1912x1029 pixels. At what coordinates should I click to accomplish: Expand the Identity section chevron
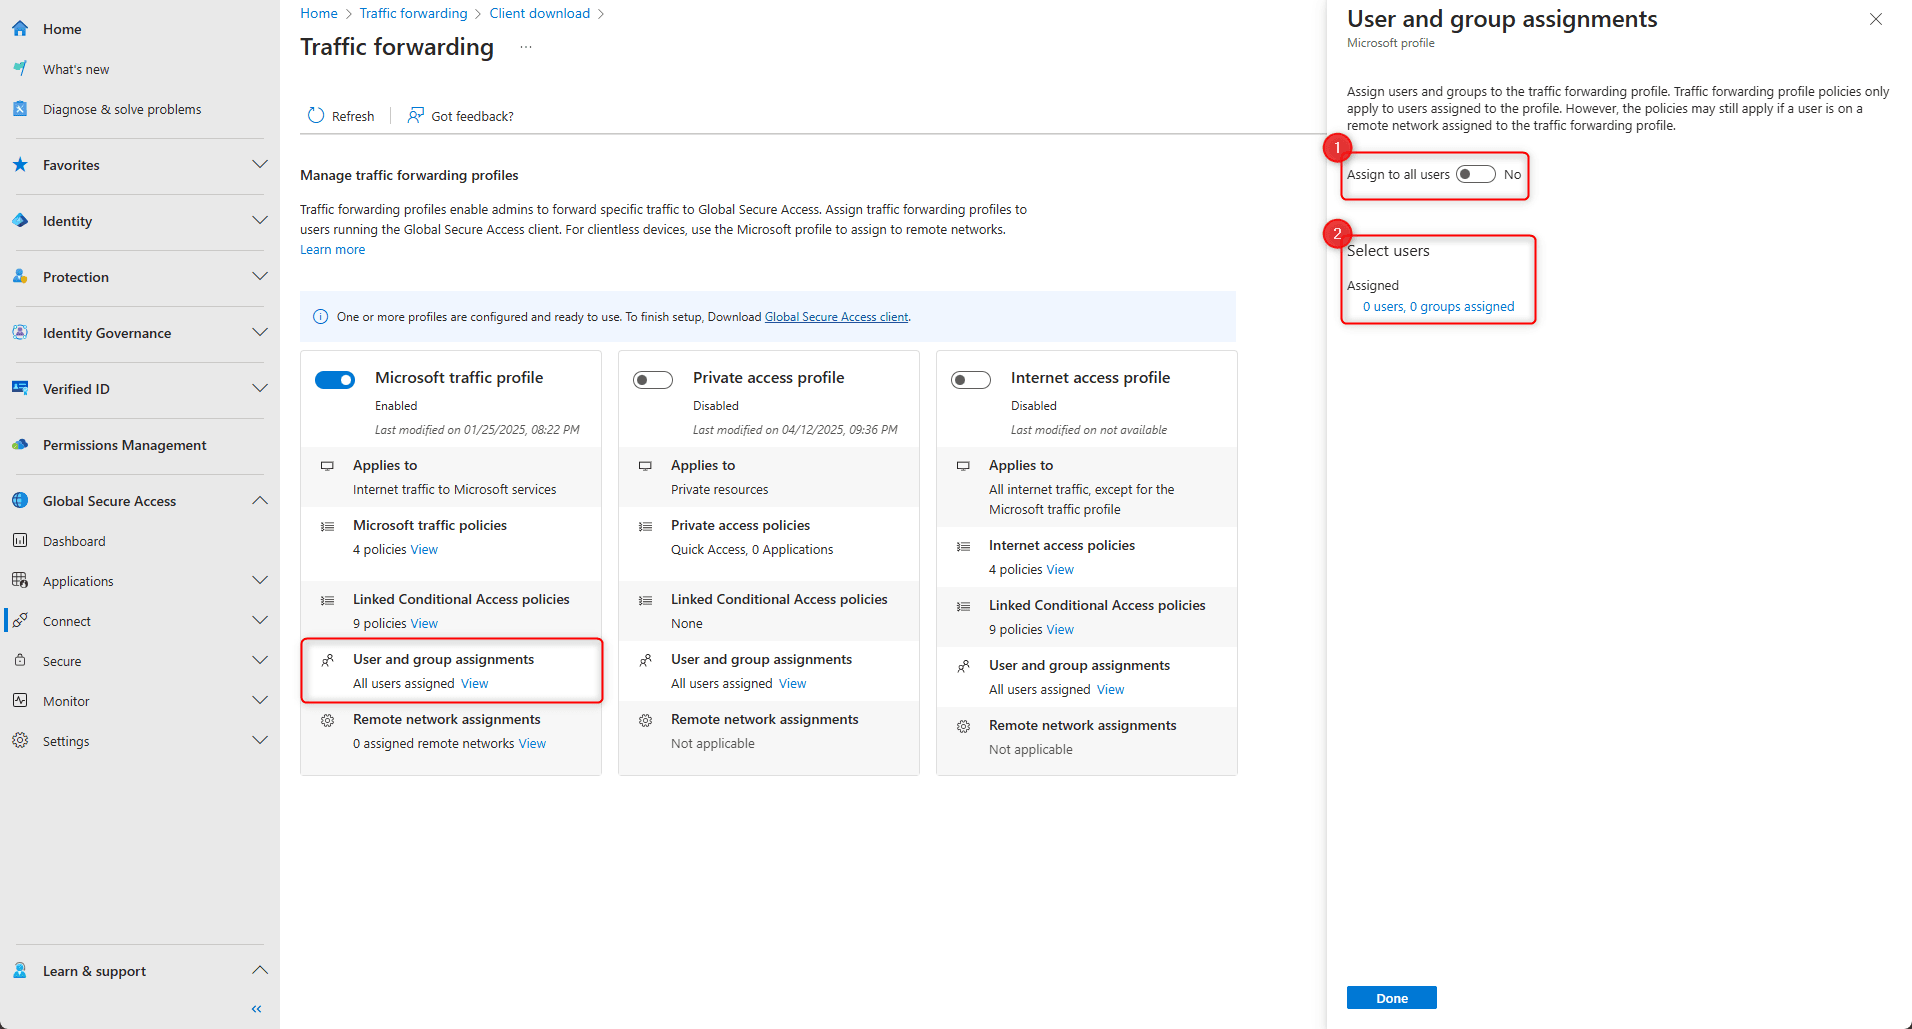(x=260, y=221)
